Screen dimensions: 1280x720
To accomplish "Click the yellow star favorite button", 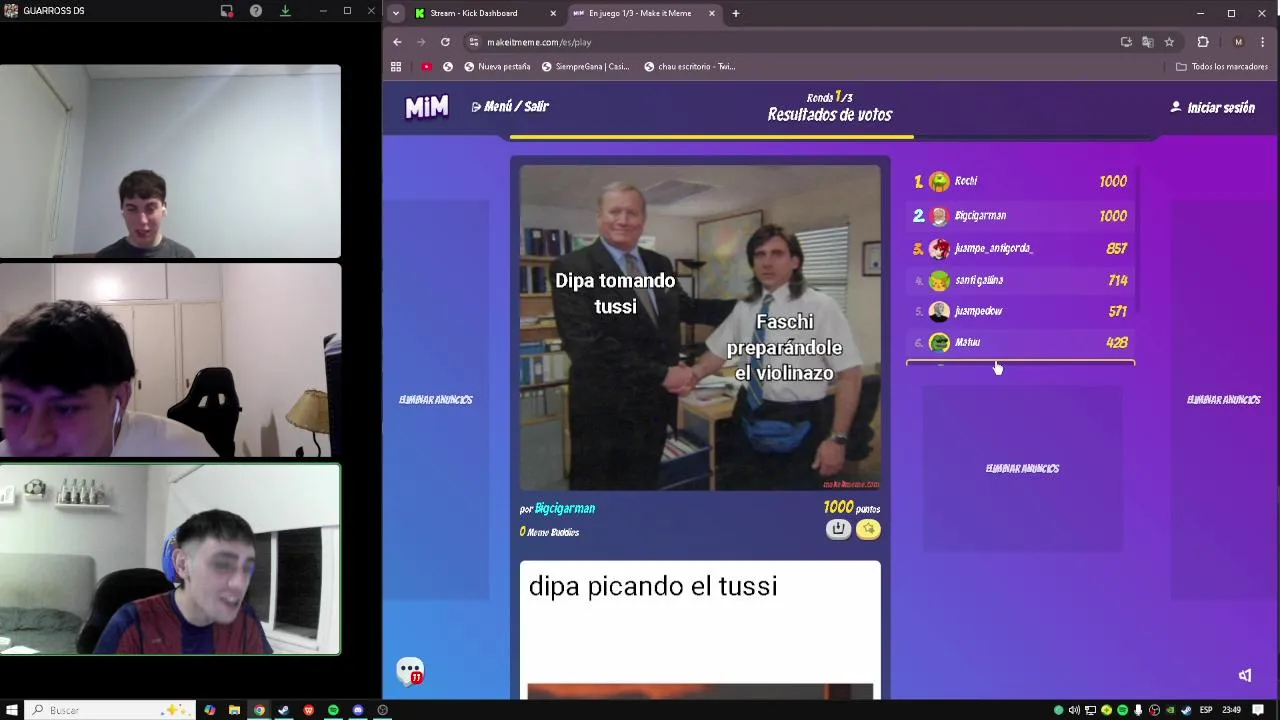I will point(868,530).
